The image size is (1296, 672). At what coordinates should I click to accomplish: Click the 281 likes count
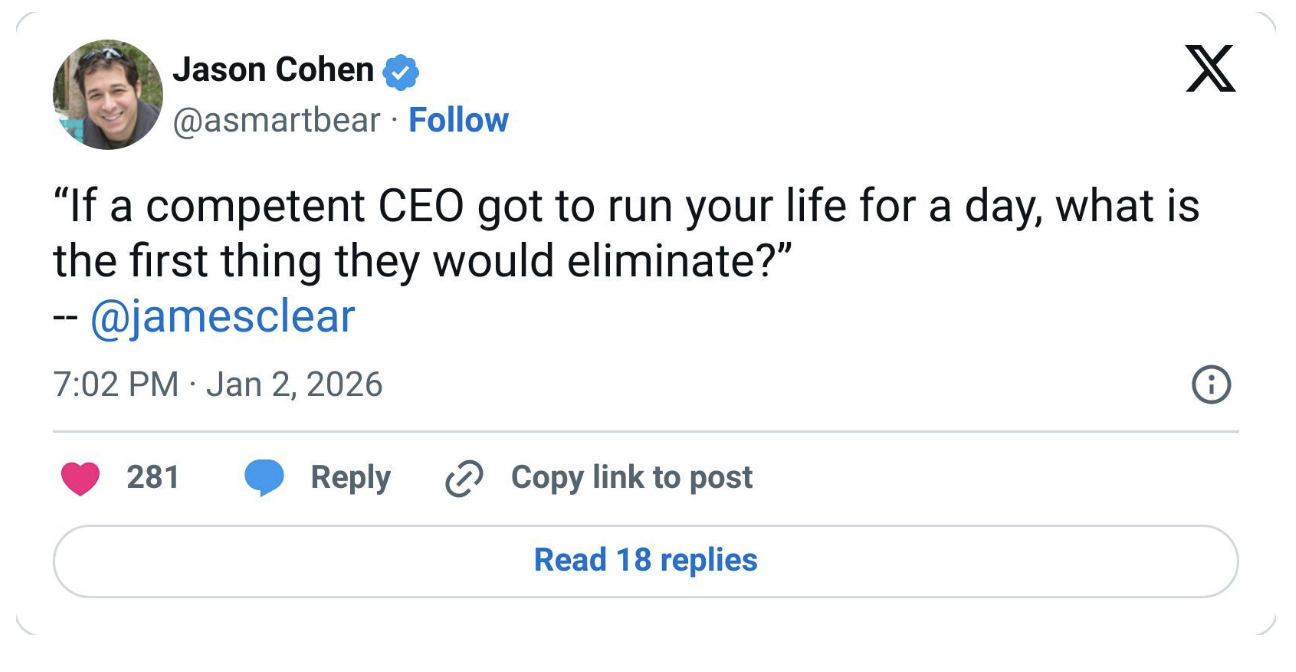click(153, 477)
